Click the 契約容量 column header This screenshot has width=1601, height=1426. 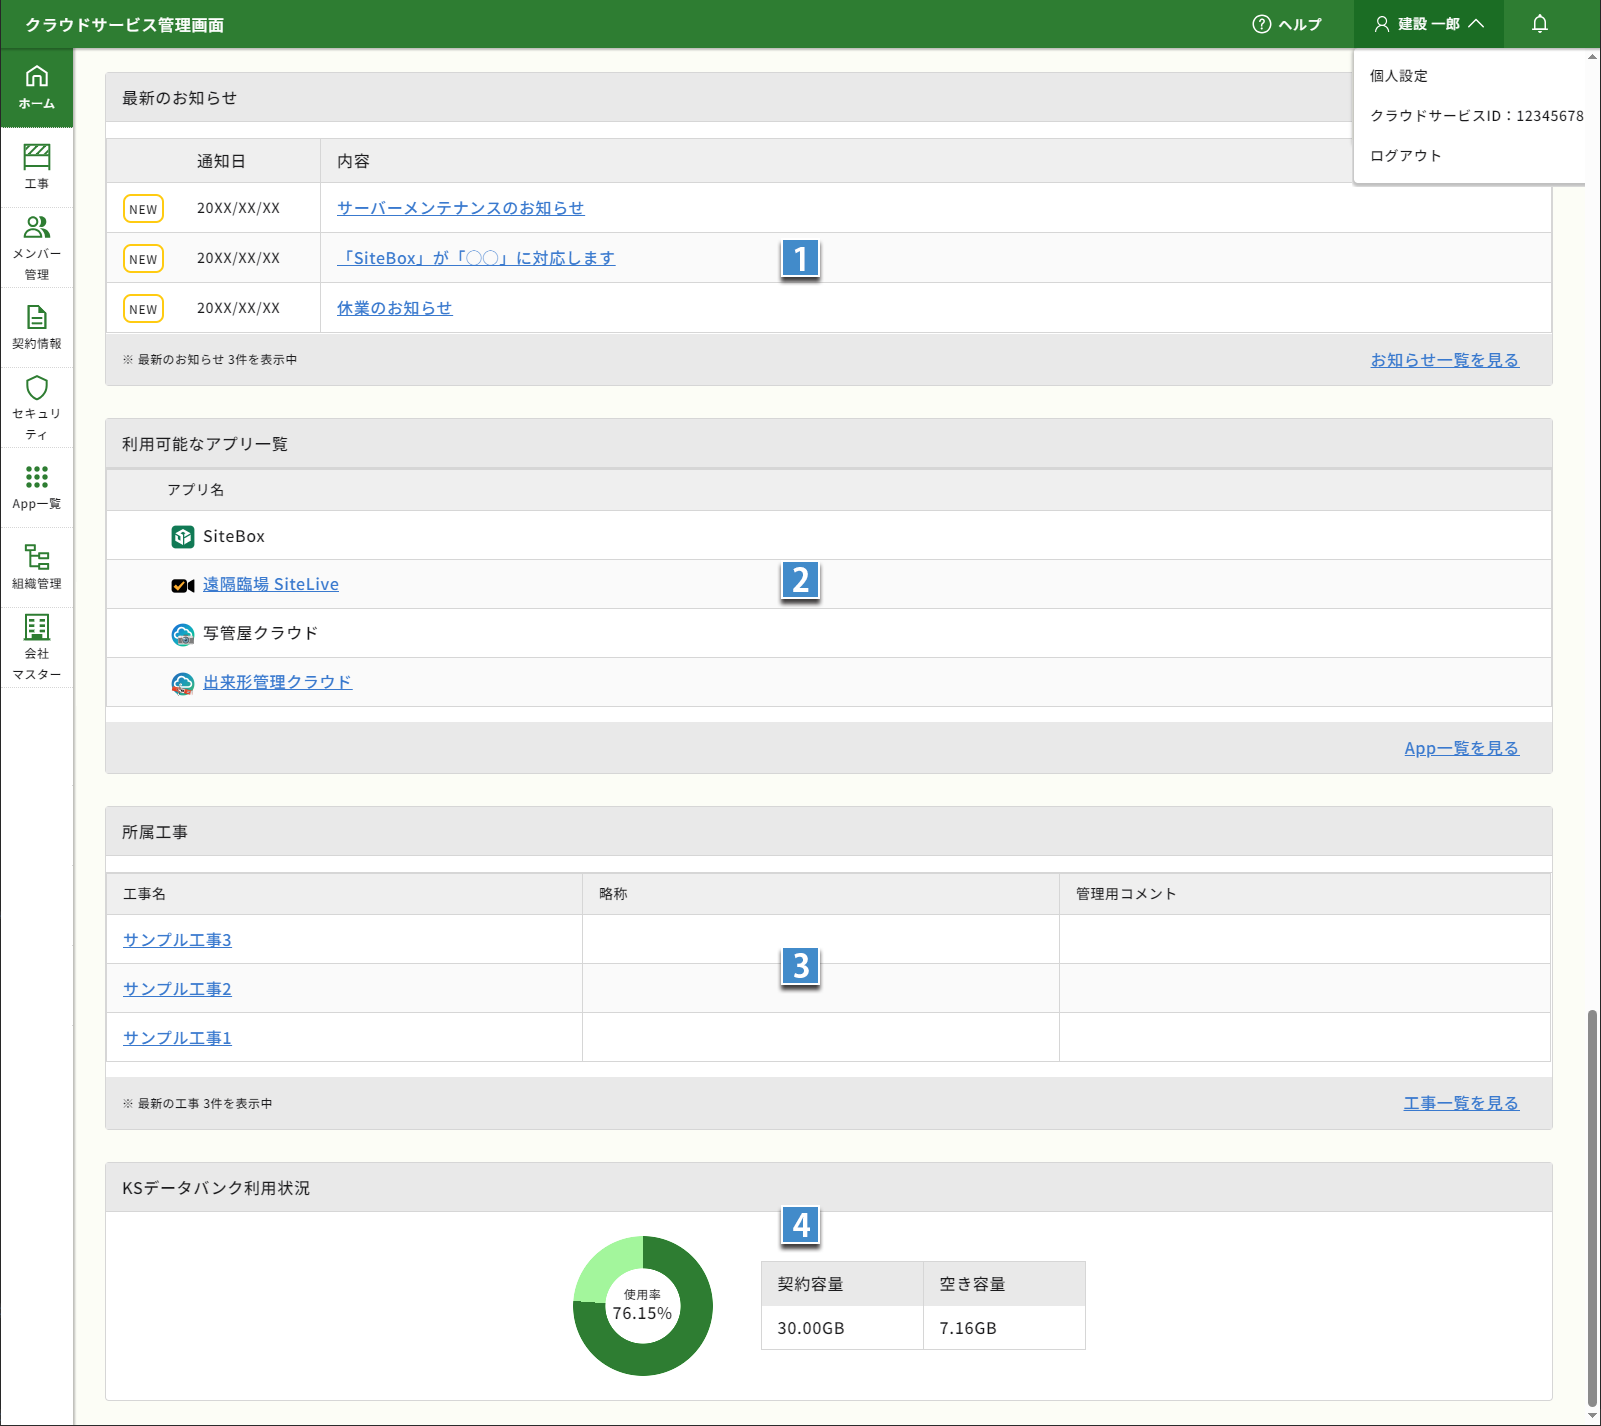(x=810, y=1284)
